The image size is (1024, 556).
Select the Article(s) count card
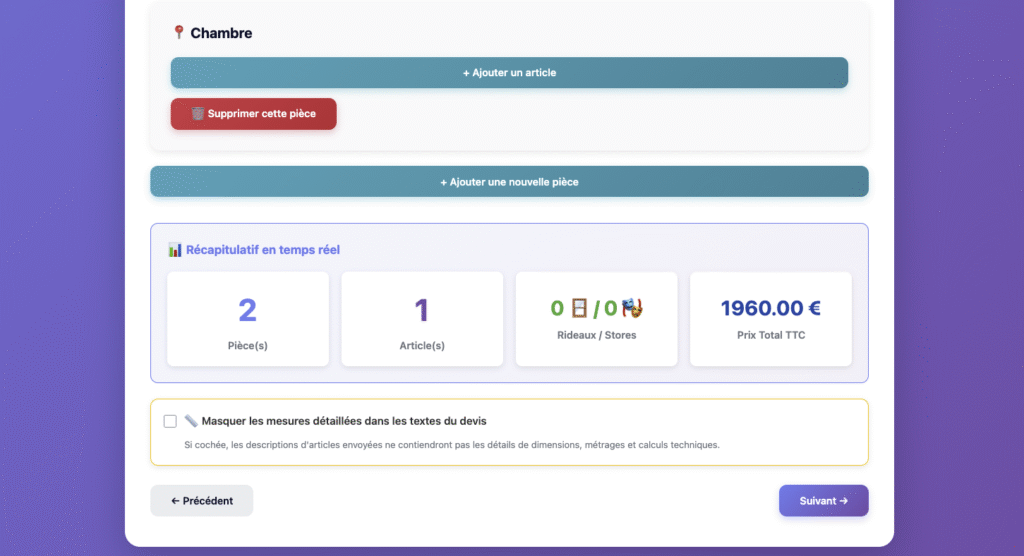pyautogui.click(x=421, y=319)
